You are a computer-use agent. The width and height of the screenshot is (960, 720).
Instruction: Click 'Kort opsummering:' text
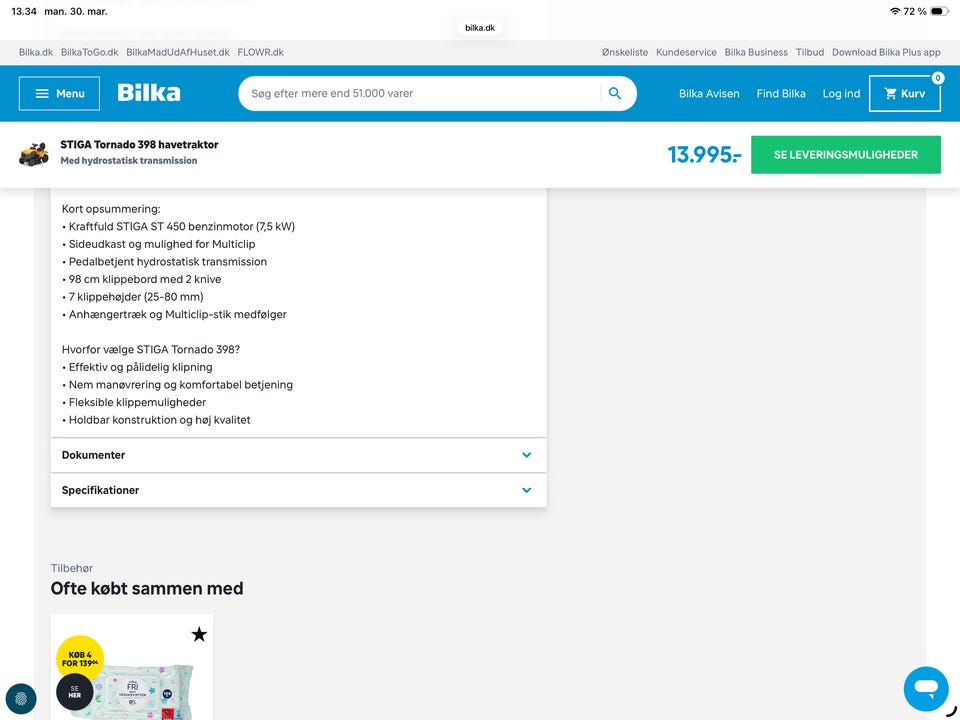(111, 209)
